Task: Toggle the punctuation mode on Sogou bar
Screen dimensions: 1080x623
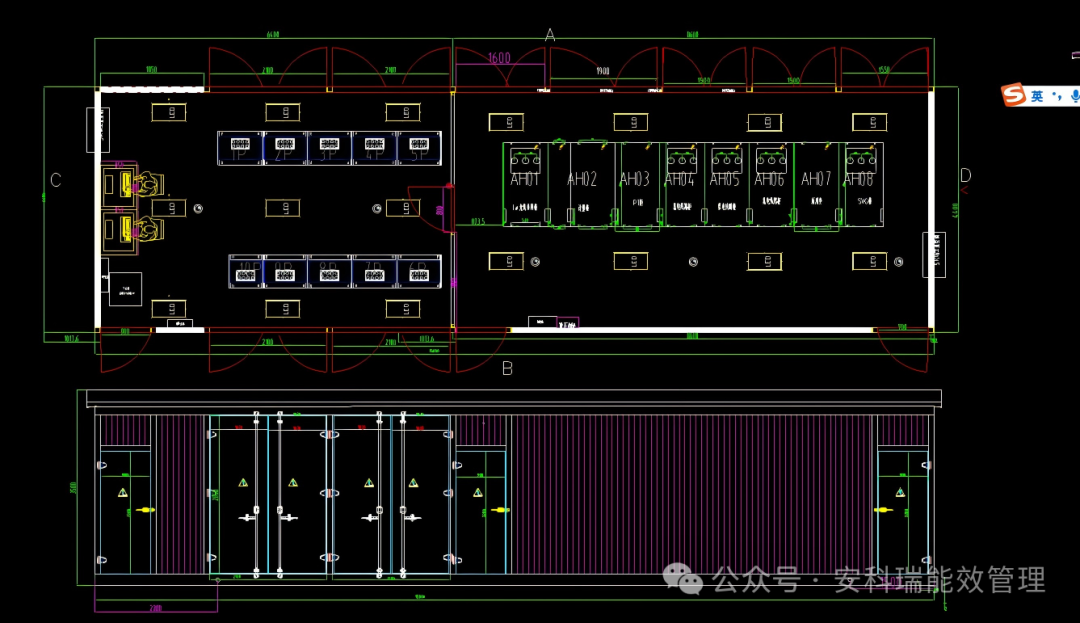Action: (1057, 96)
